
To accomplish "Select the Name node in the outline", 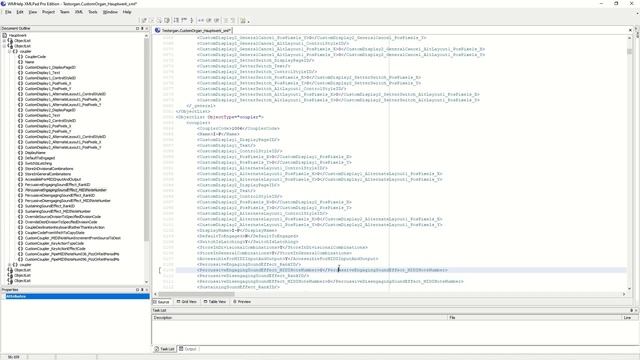I will pos(29,62).
